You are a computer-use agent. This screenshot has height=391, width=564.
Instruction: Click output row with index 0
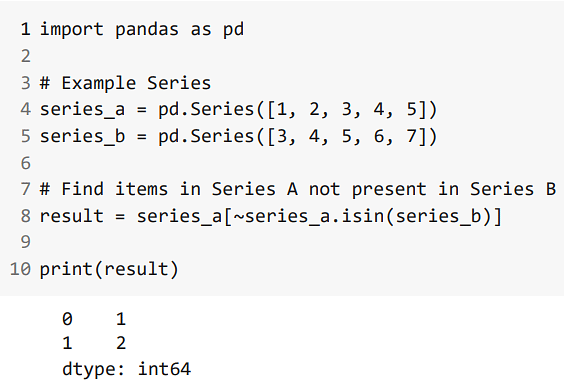click(94, 319)
